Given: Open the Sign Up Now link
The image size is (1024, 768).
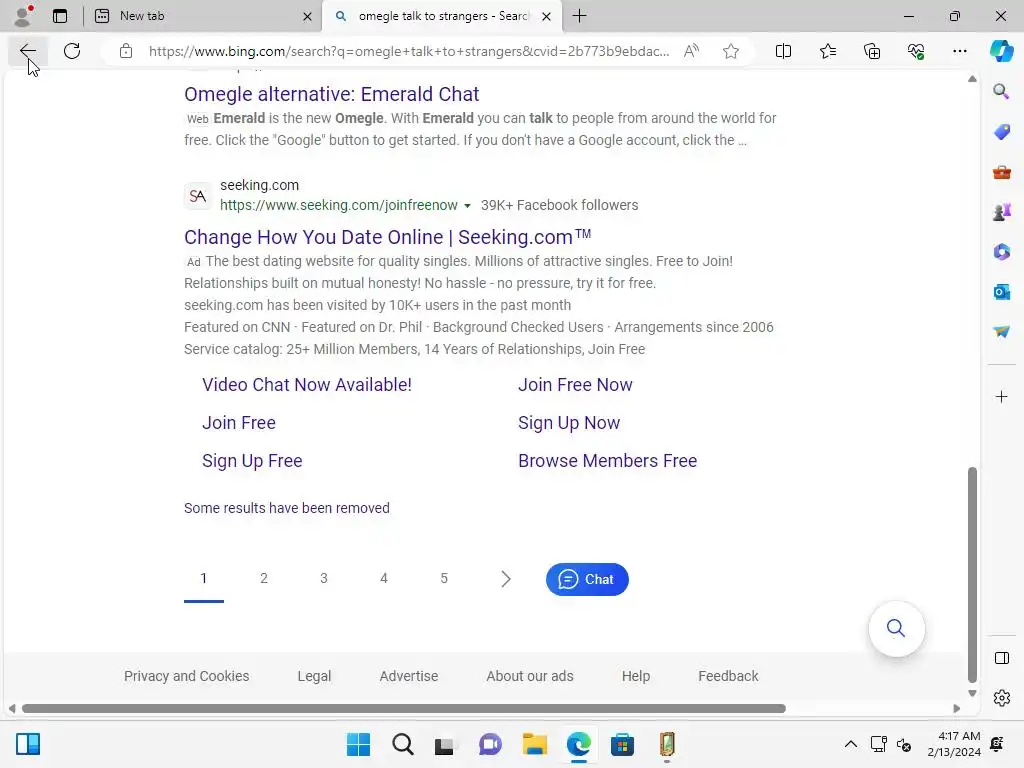Looking at the screenshot, I should coord(569,423).
